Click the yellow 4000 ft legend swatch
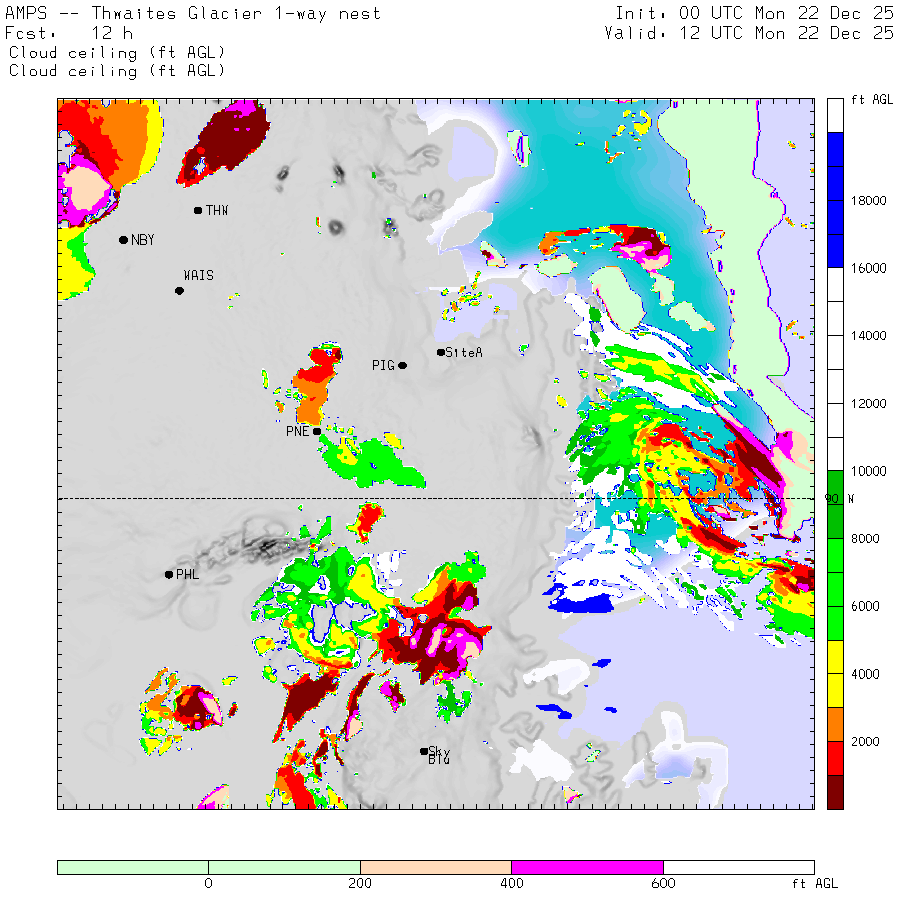 pyautogui.click(x=835, y=674)
